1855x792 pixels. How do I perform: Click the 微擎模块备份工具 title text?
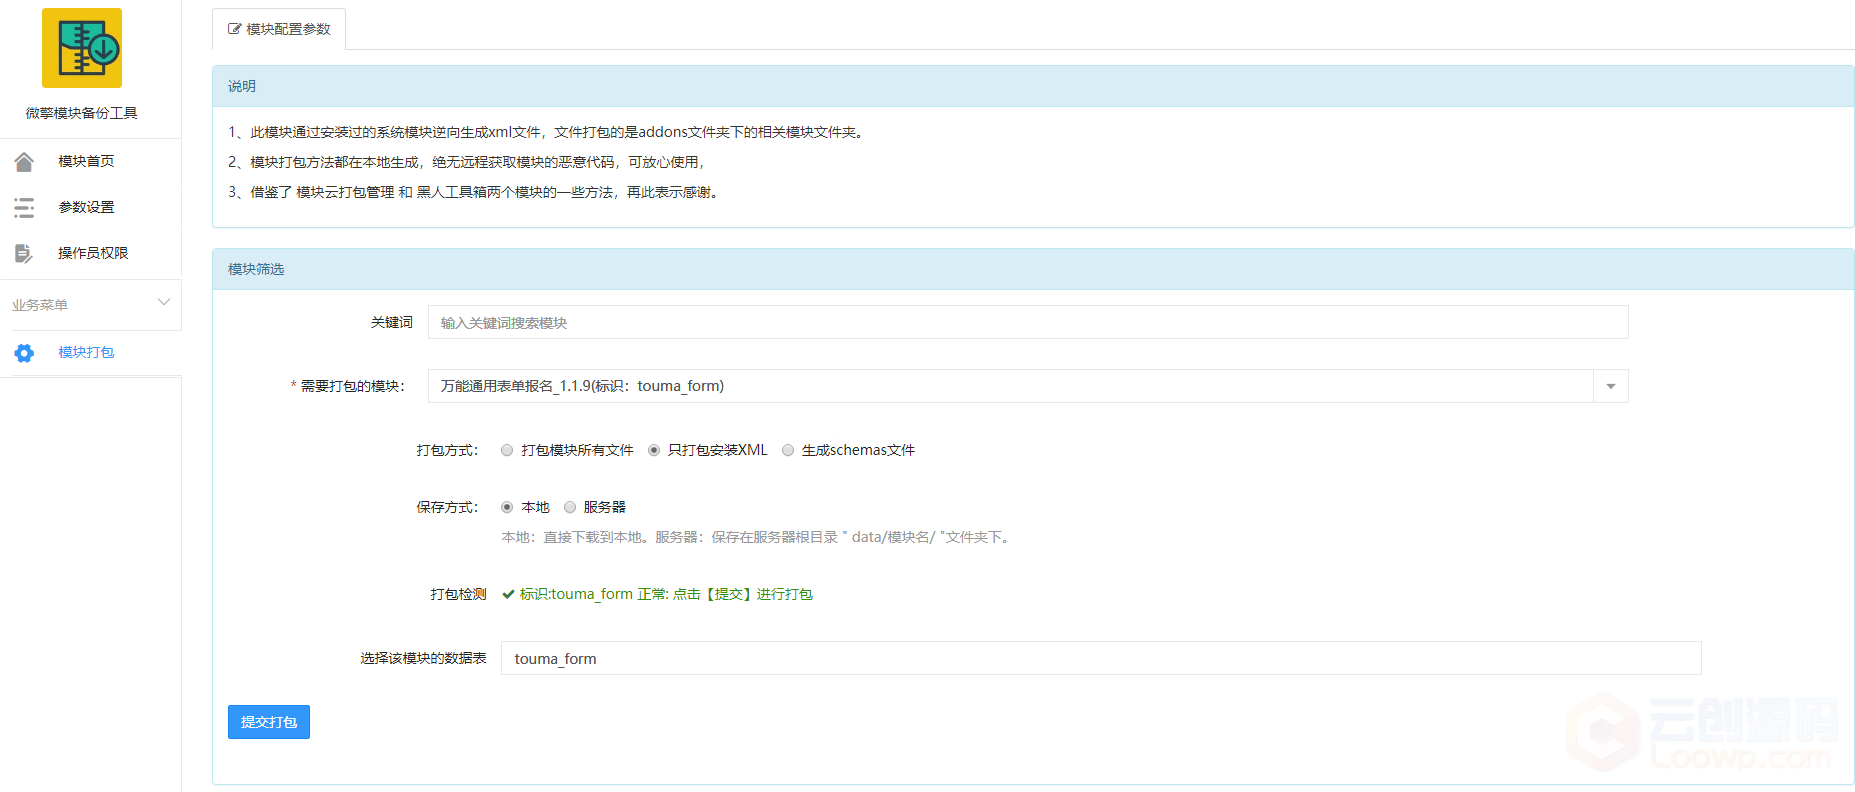click(x=82, y=113)
